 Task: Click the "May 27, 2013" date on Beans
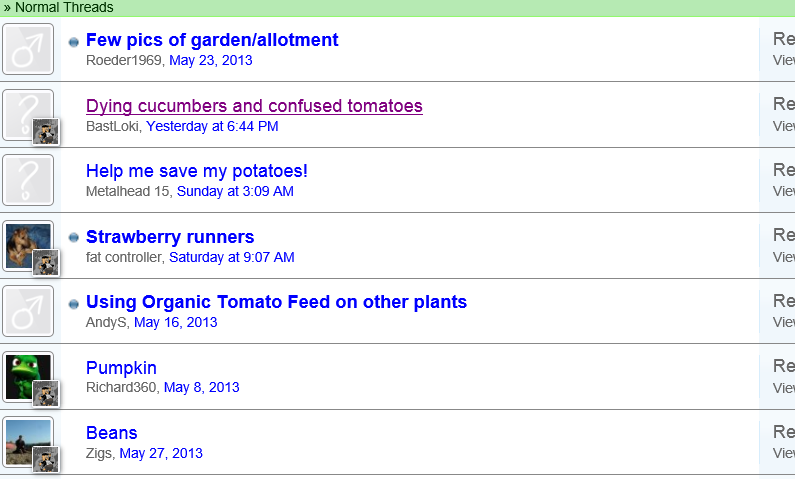point(160,453)
